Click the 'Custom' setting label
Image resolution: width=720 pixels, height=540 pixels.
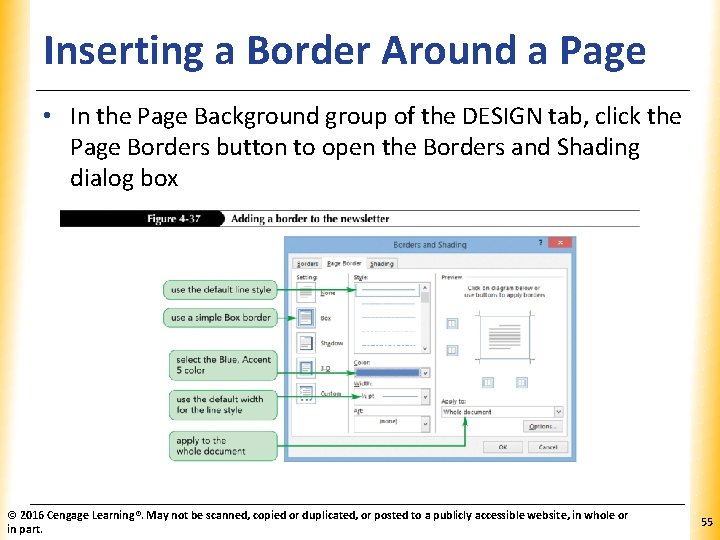pyautogui.click(x=331, y=394)
